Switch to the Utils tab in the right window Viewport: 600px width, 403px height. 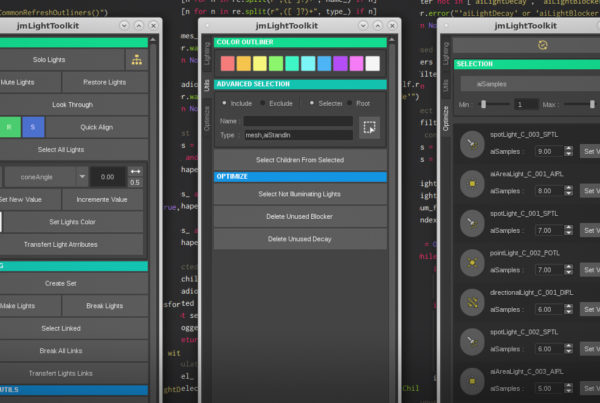pyautogui.click(x=445, y=85)
